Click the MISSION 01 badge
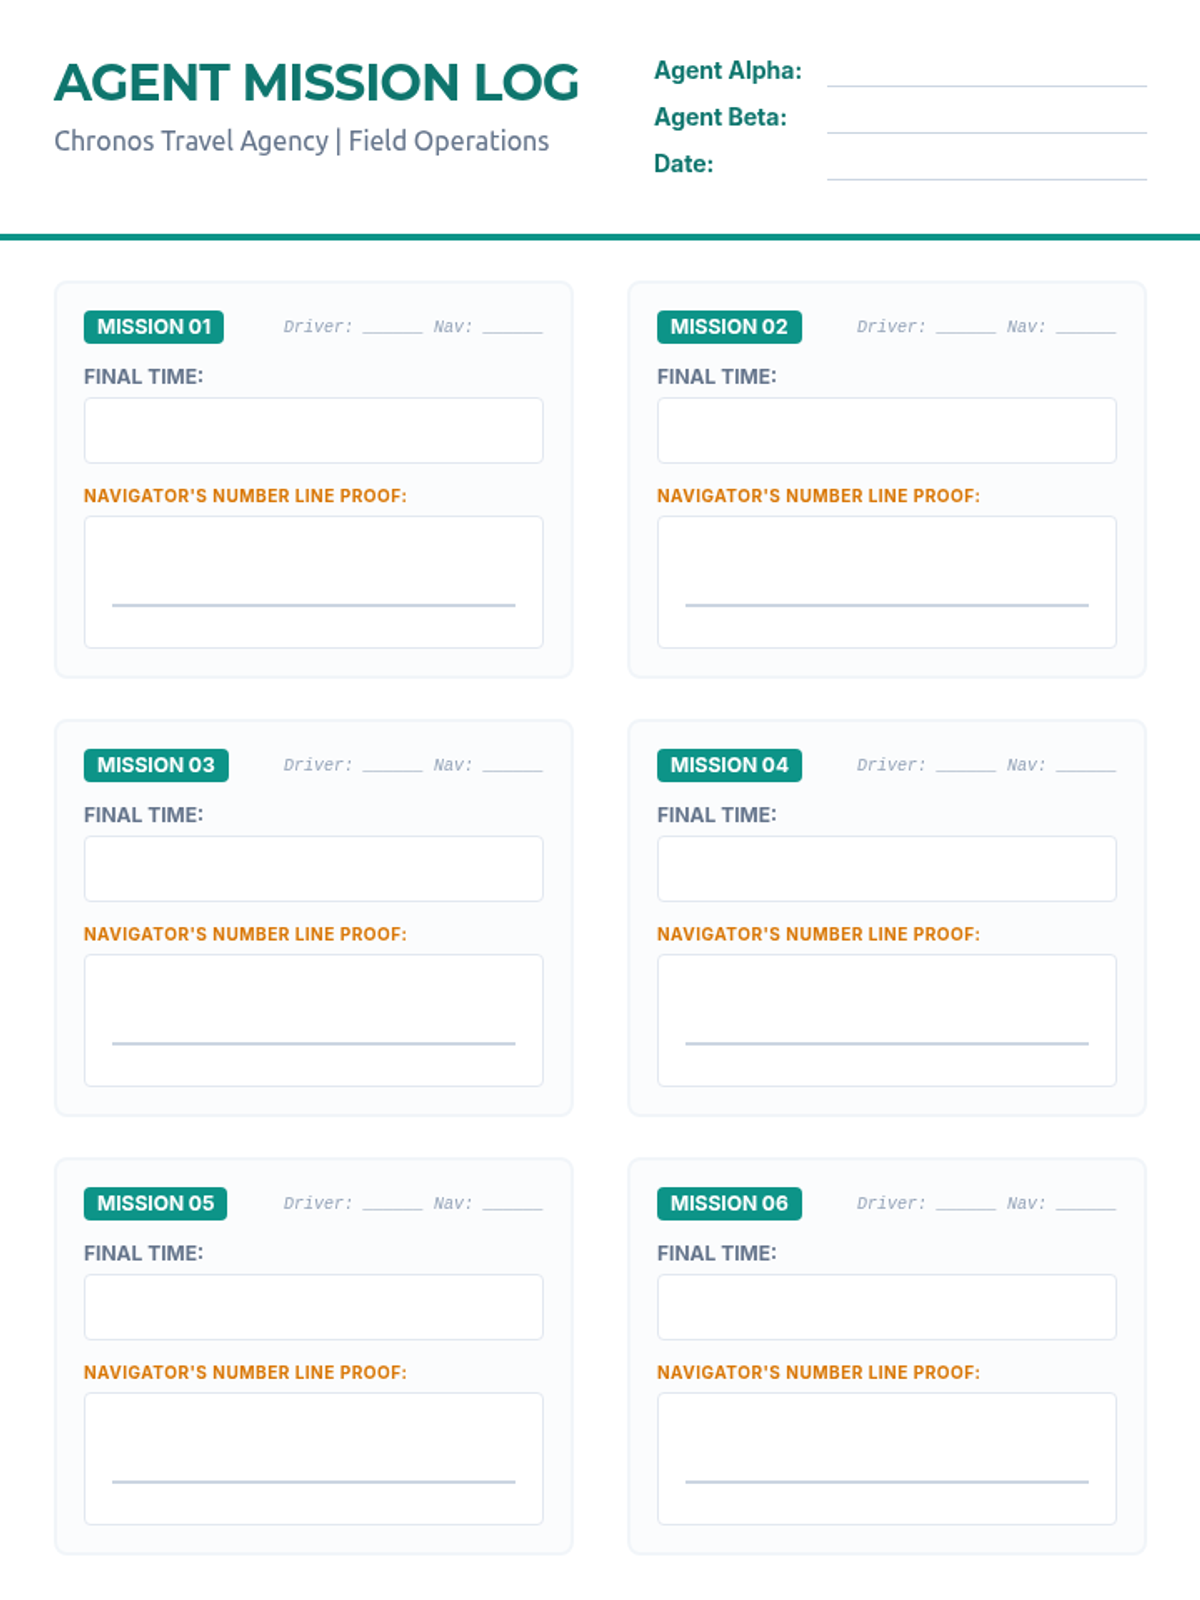 click(154, 327)
